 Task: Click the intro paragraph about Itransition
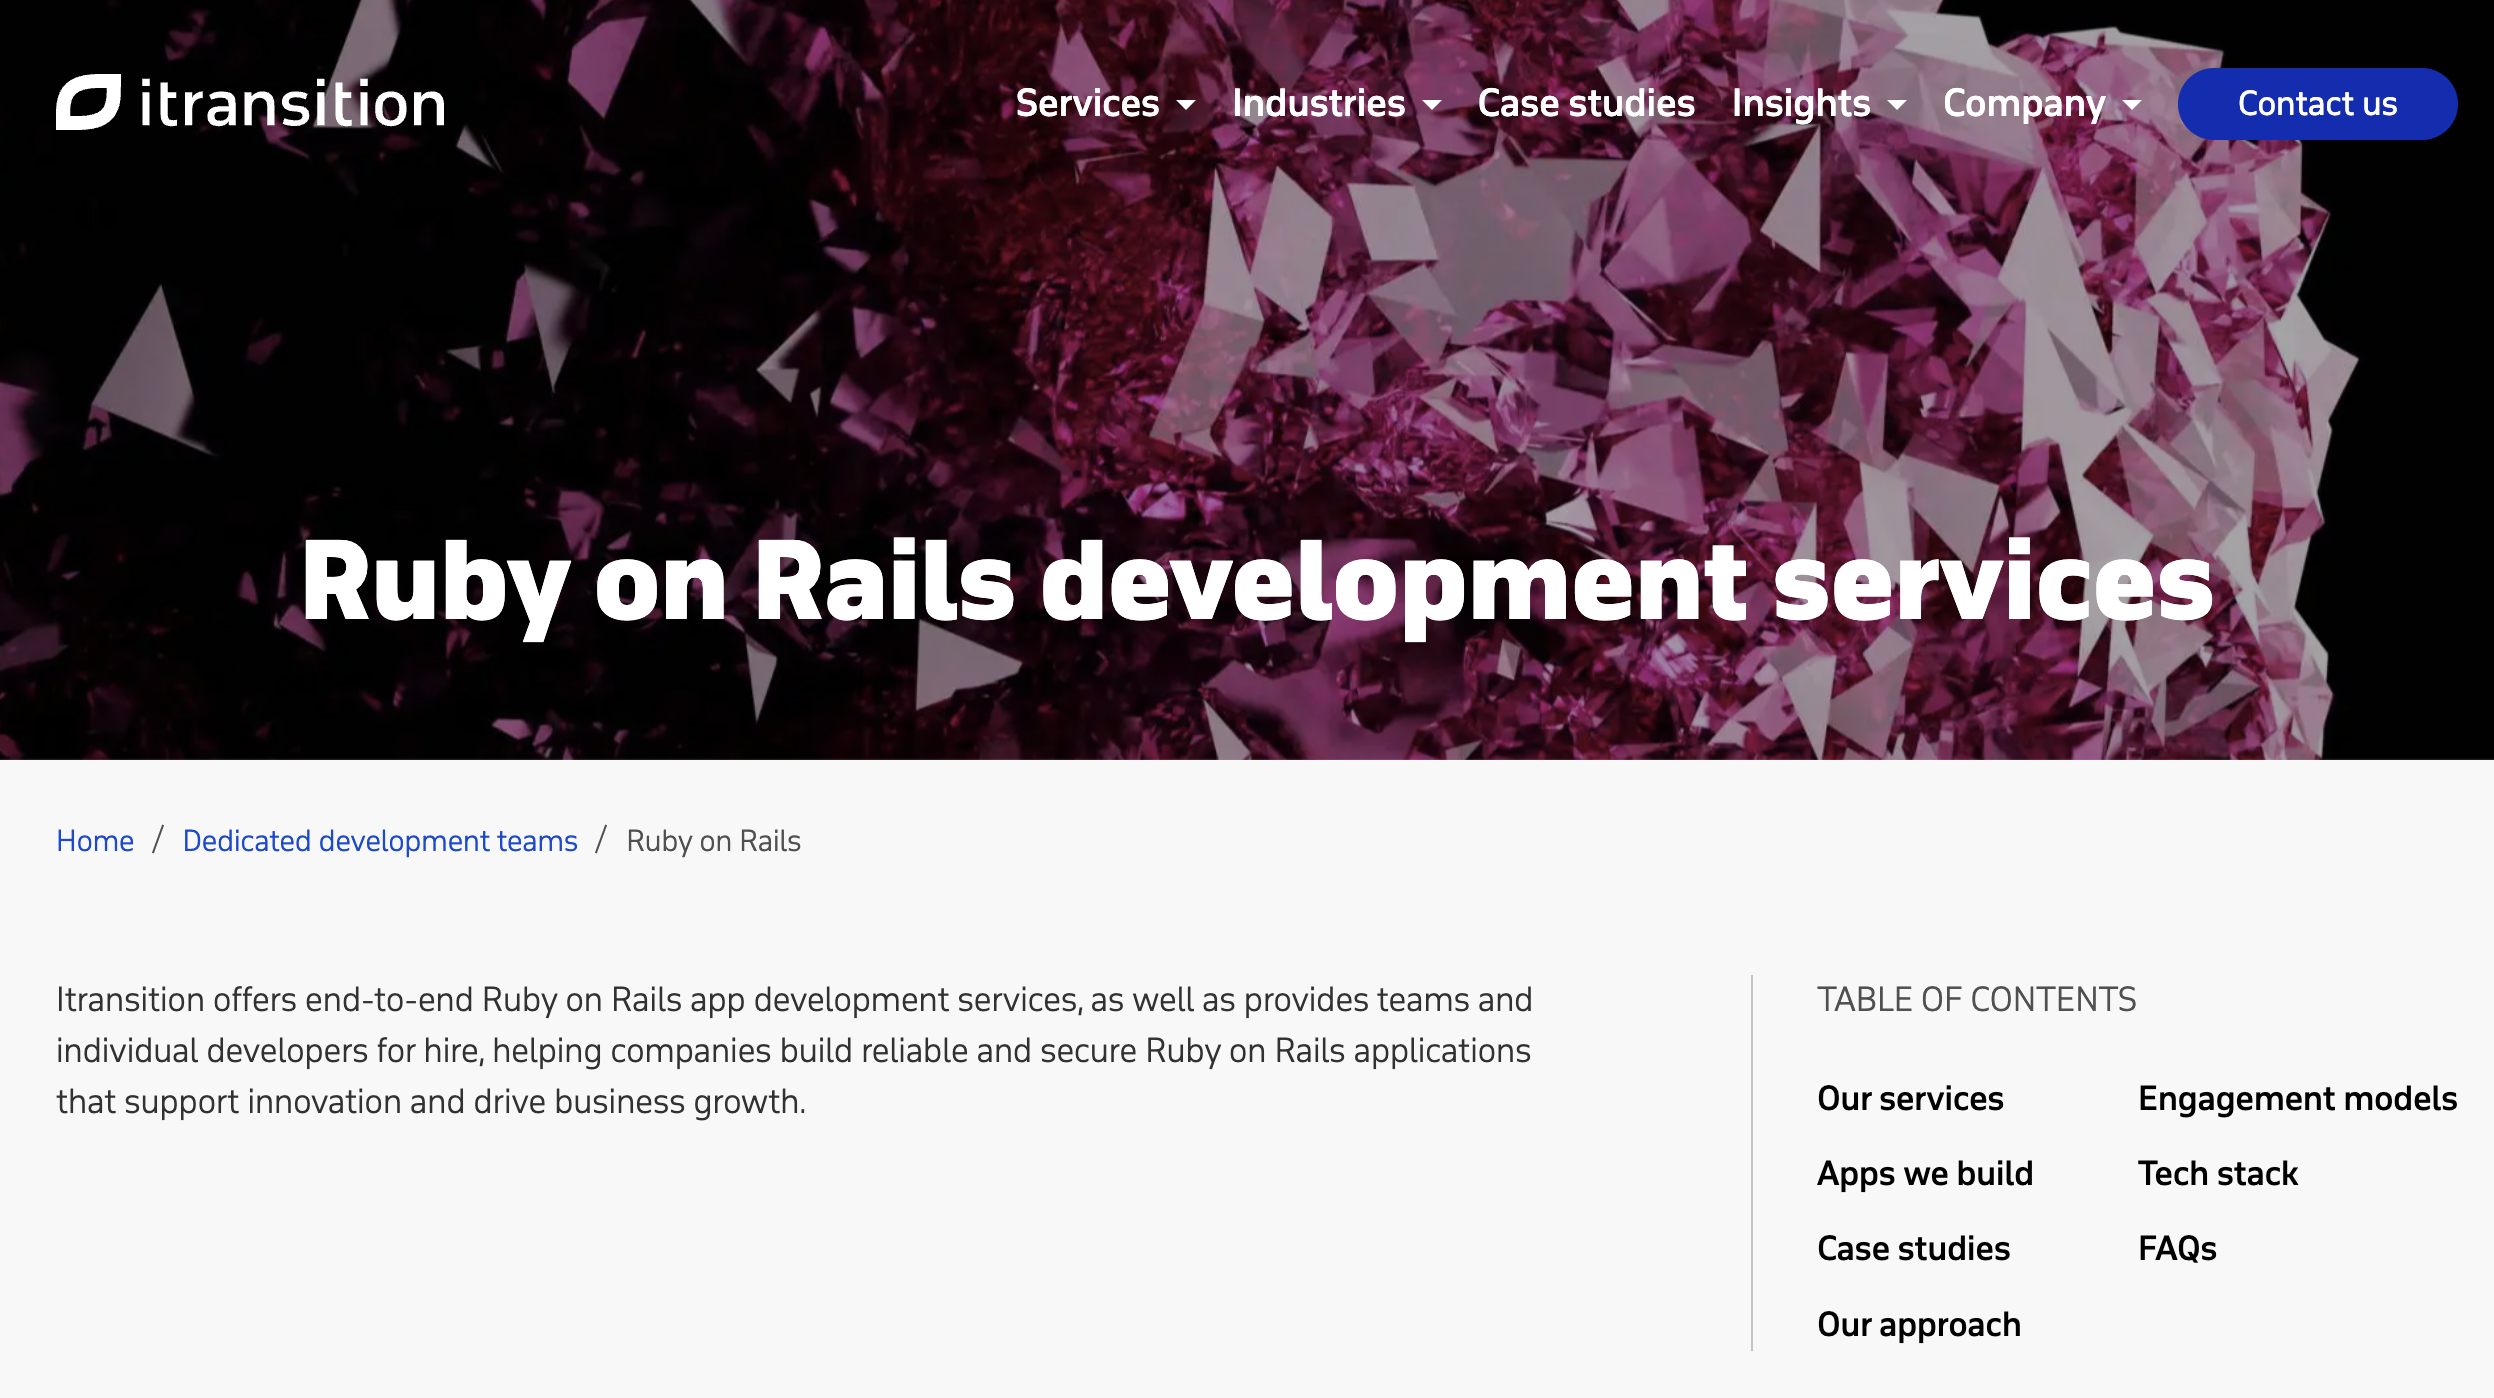coord(794,1051)
